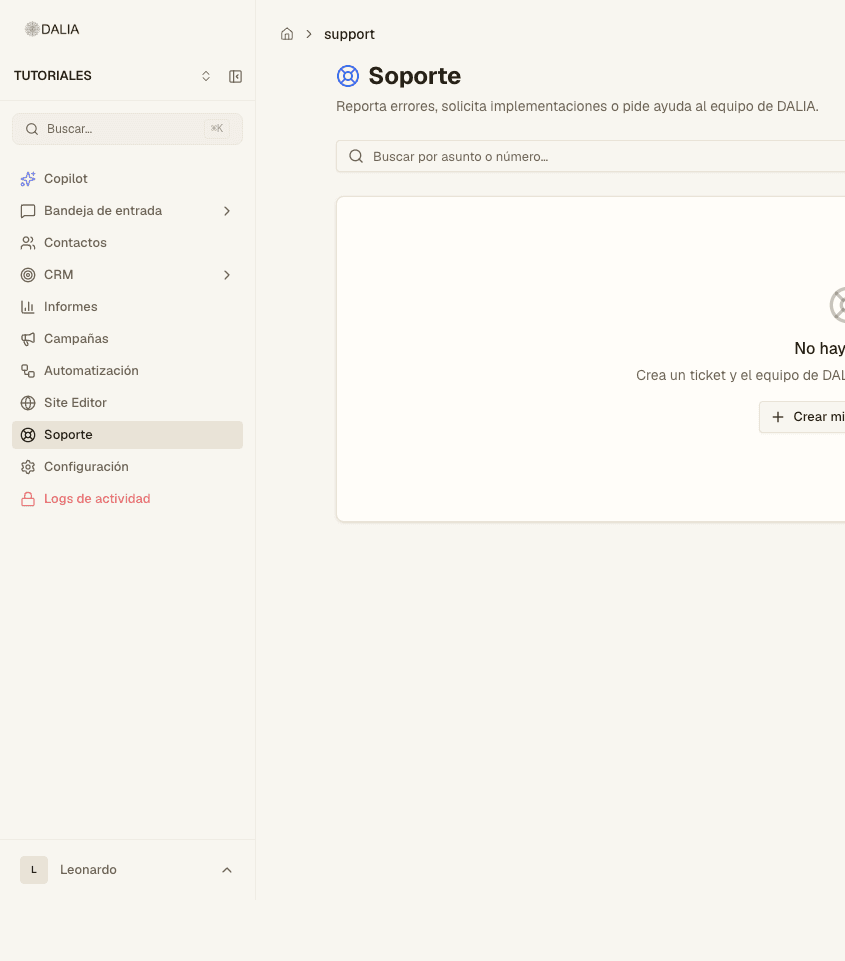Click the TUTORIALES workspace name
The image size is (845, 961).
tap(53, 75)
